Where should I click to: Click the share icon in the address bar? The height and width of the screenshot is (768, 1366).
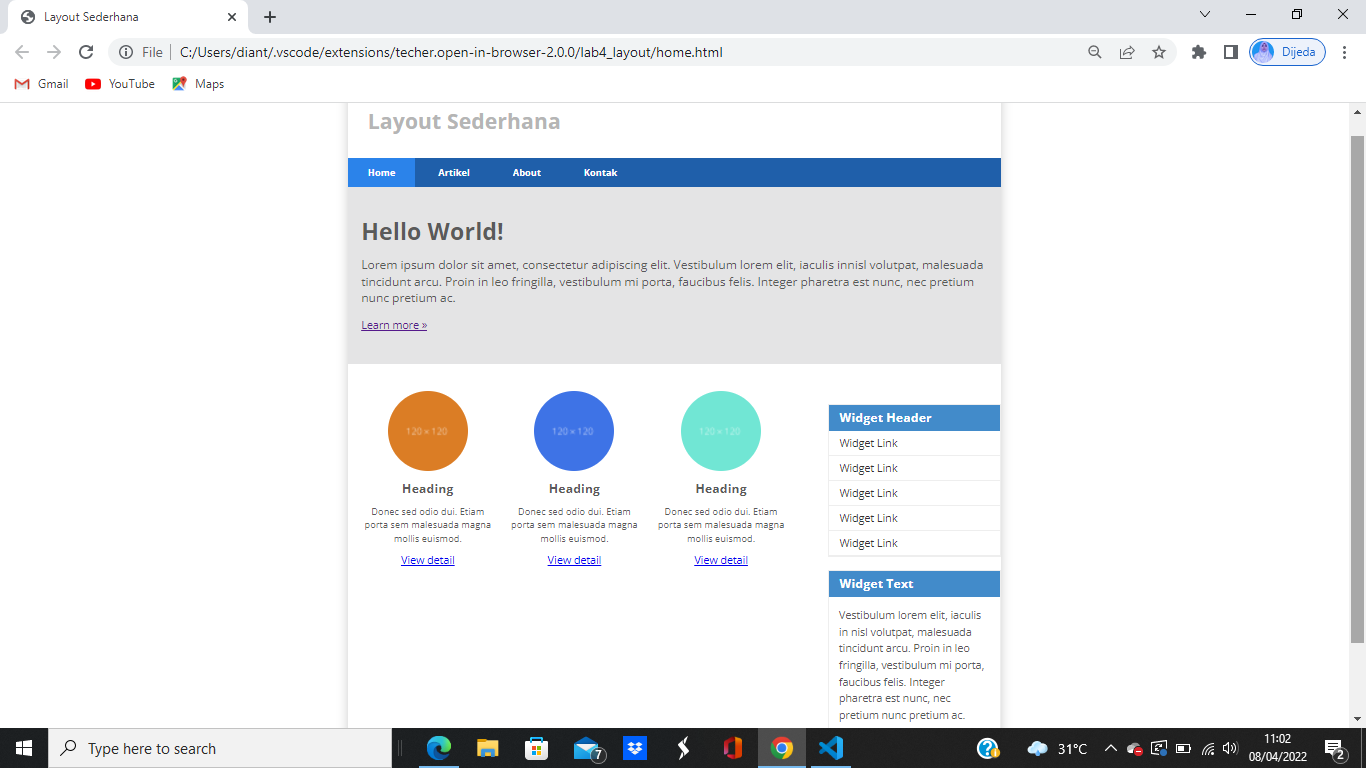(x=1127, y=52)
